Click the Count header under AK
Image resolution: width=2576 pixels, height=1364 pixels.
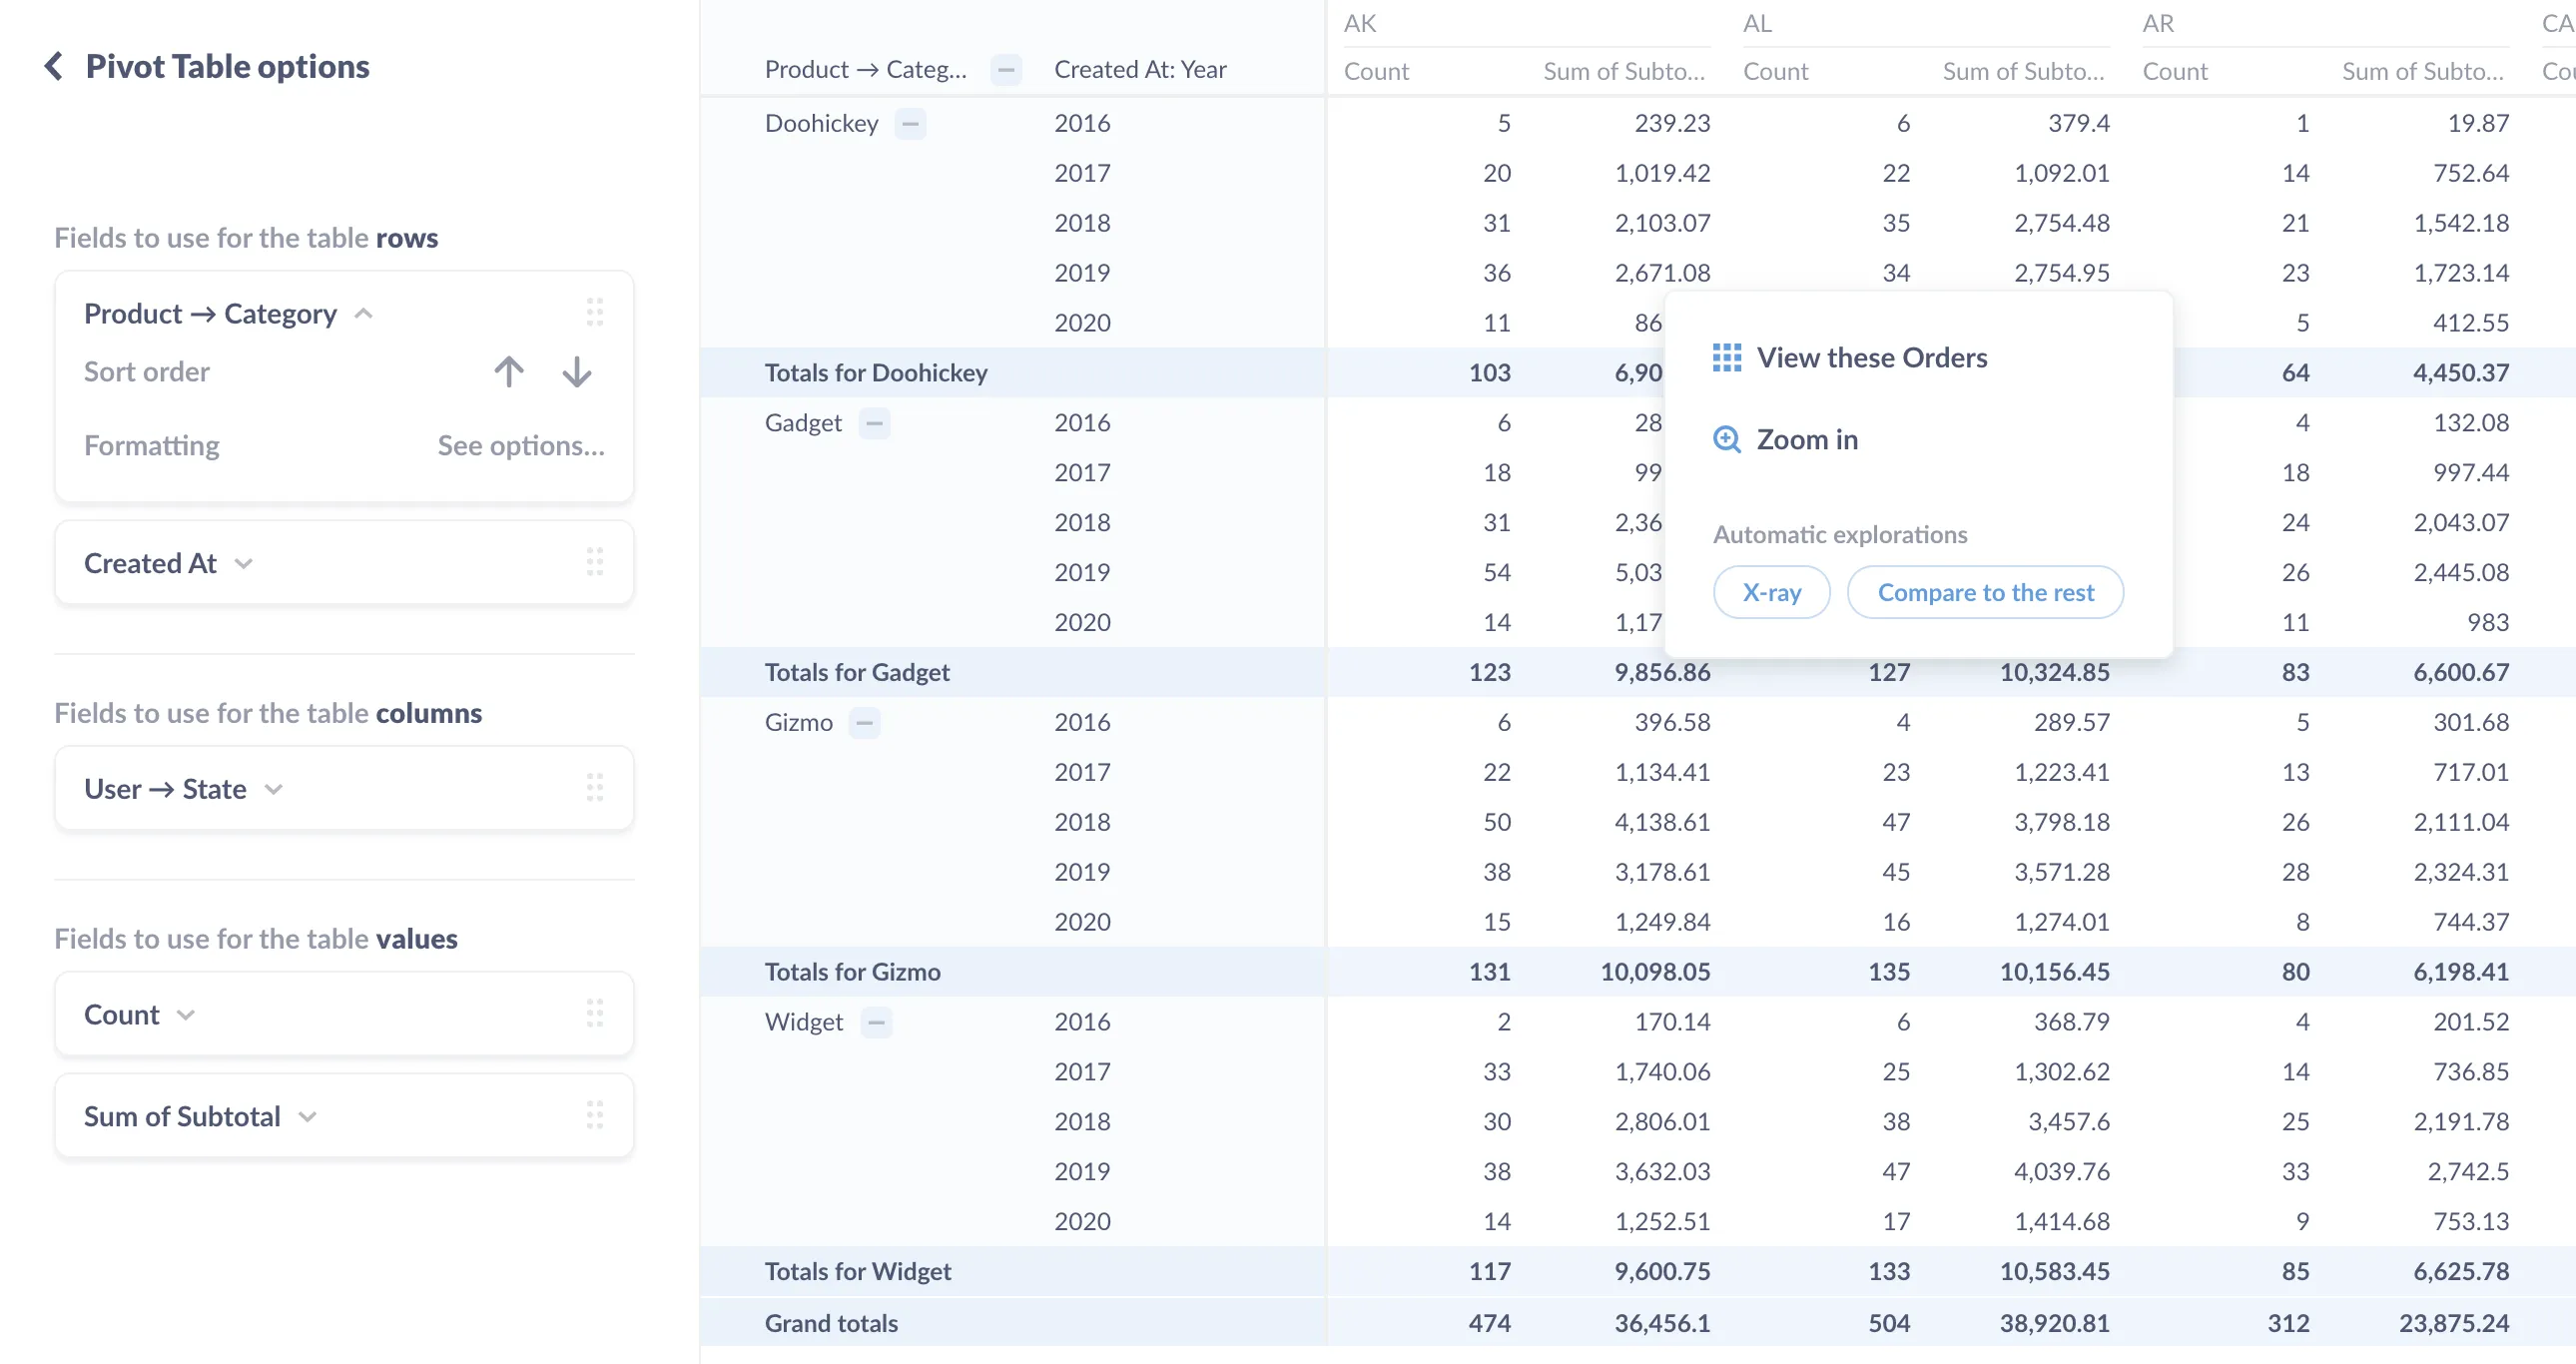click(1376, 71)
